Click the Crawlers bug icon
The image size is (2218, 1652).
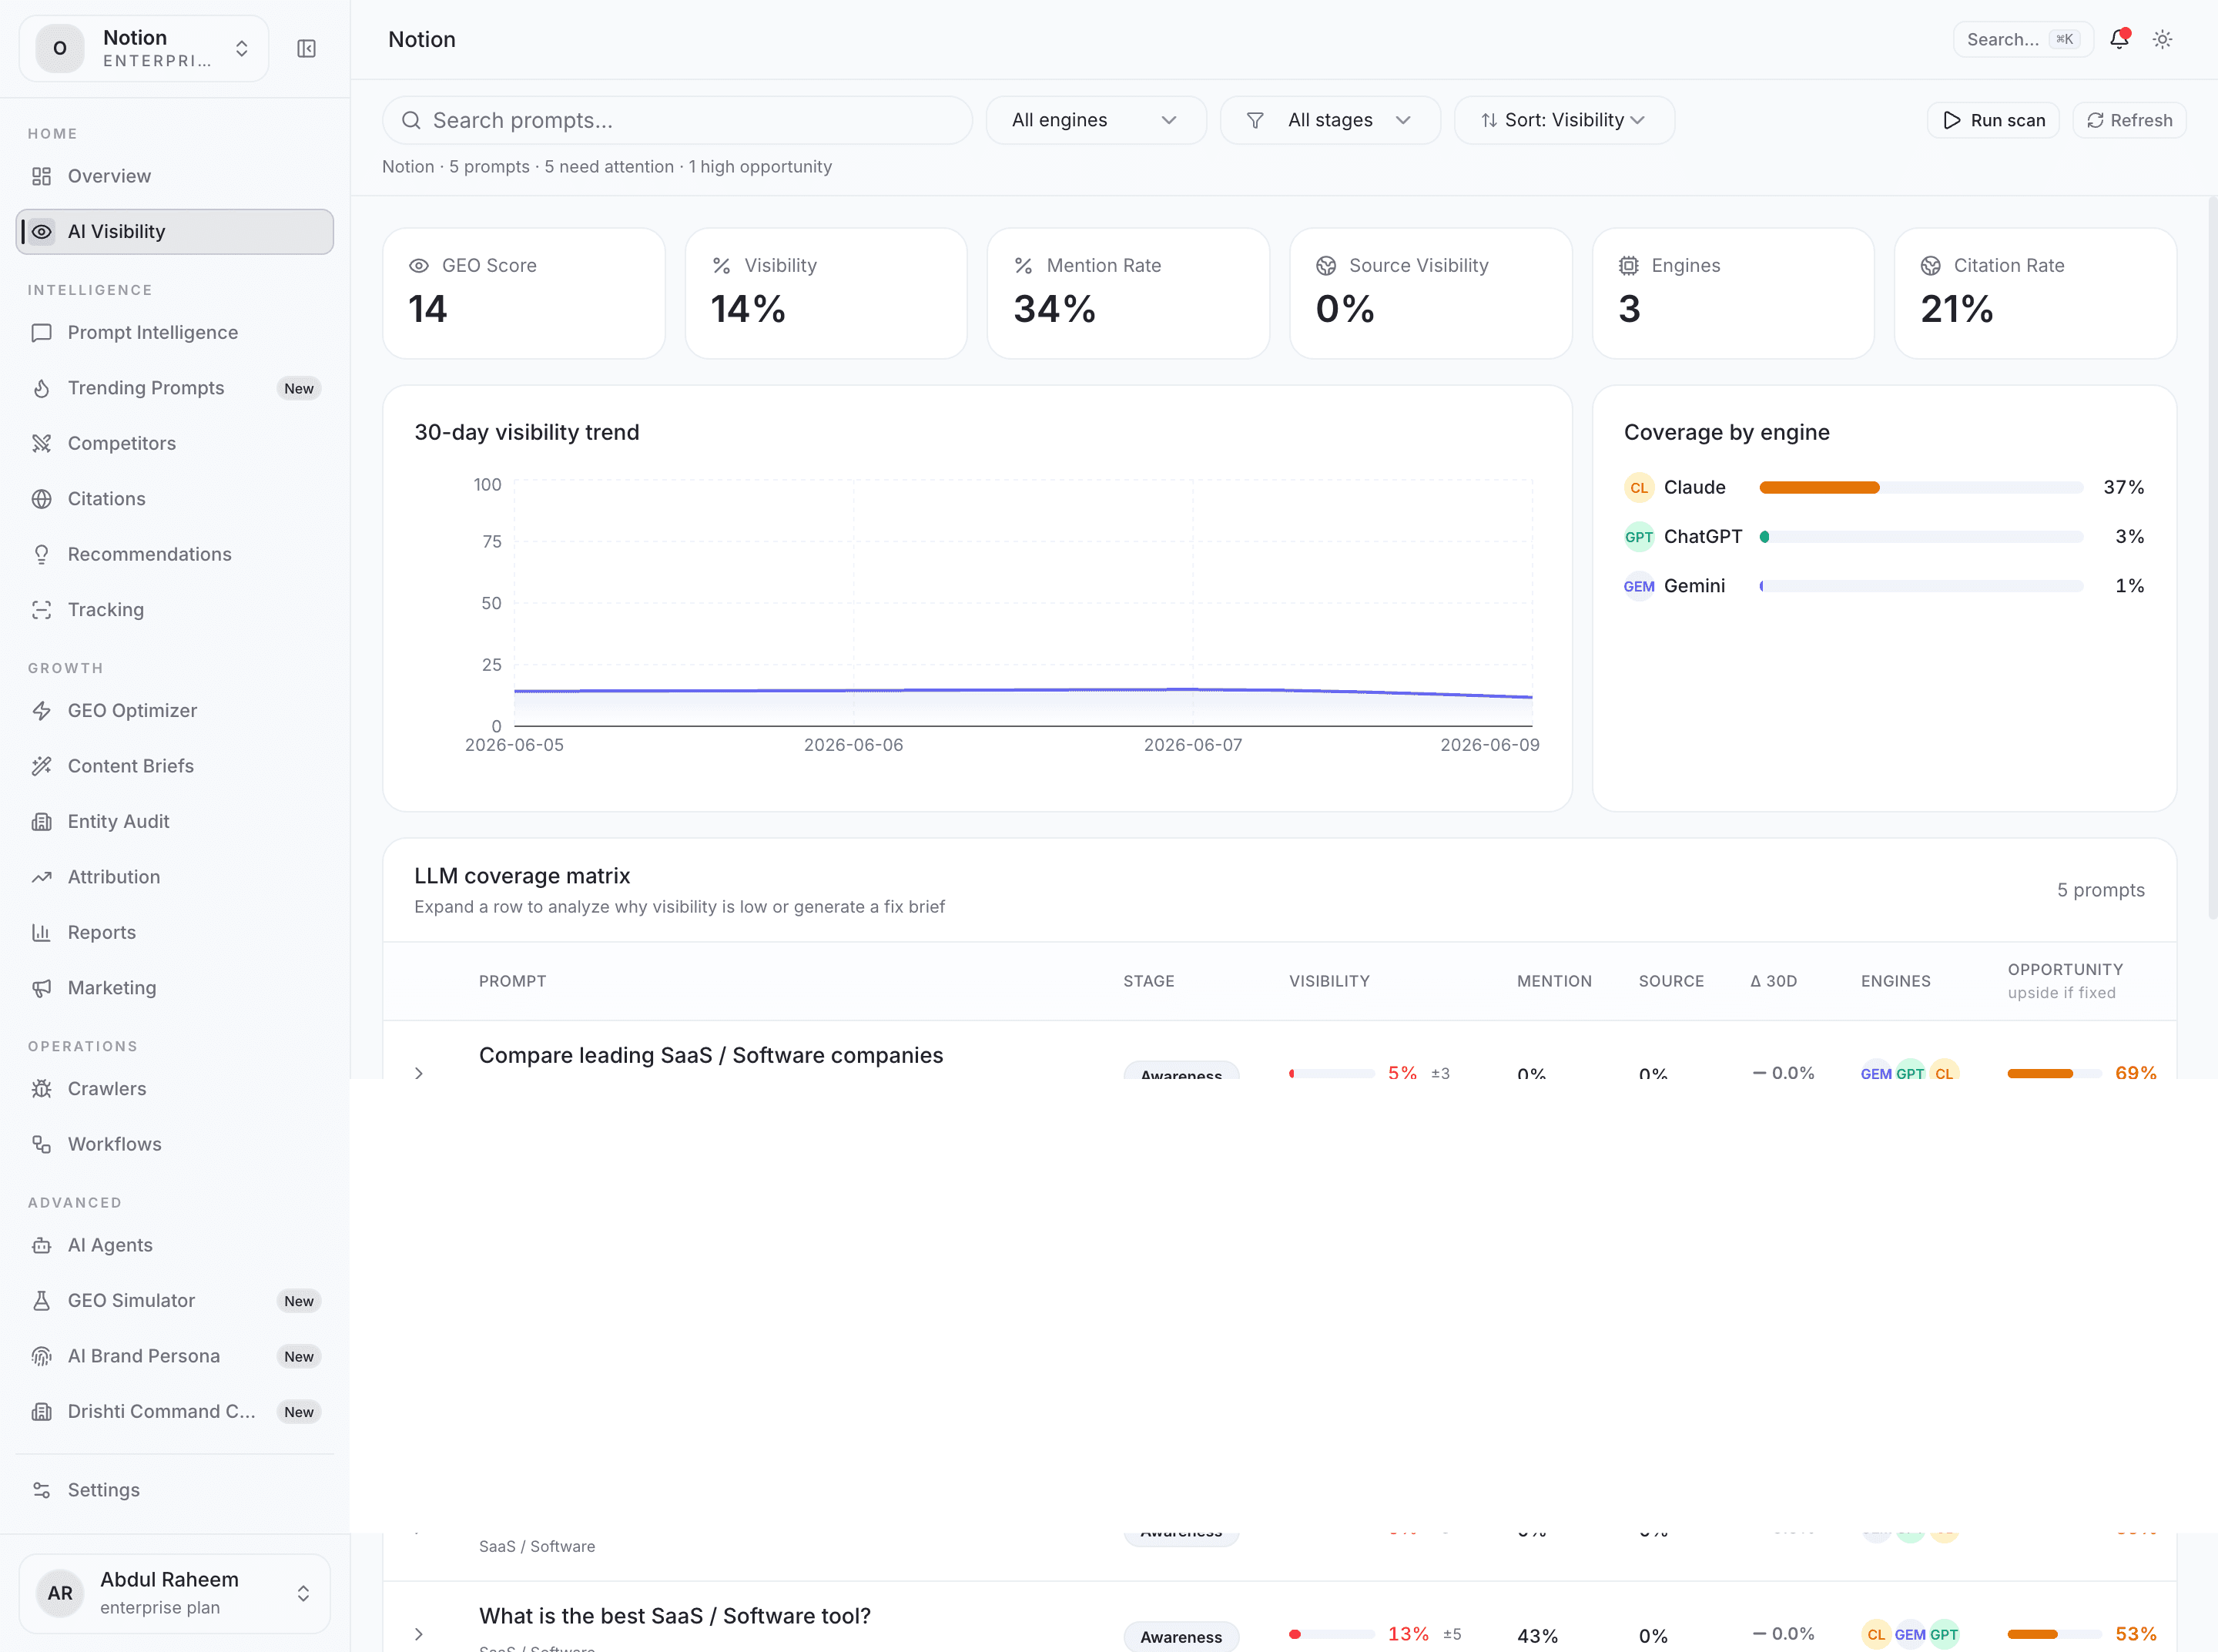41,1089
